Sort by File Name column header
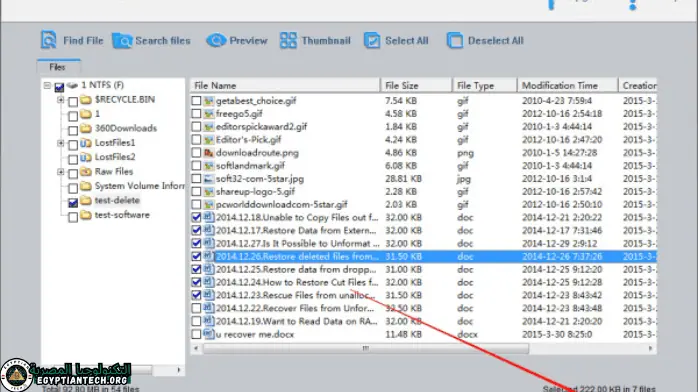This screenshot has height=392, width=698. pyautogui.click(x=285, y=85)
